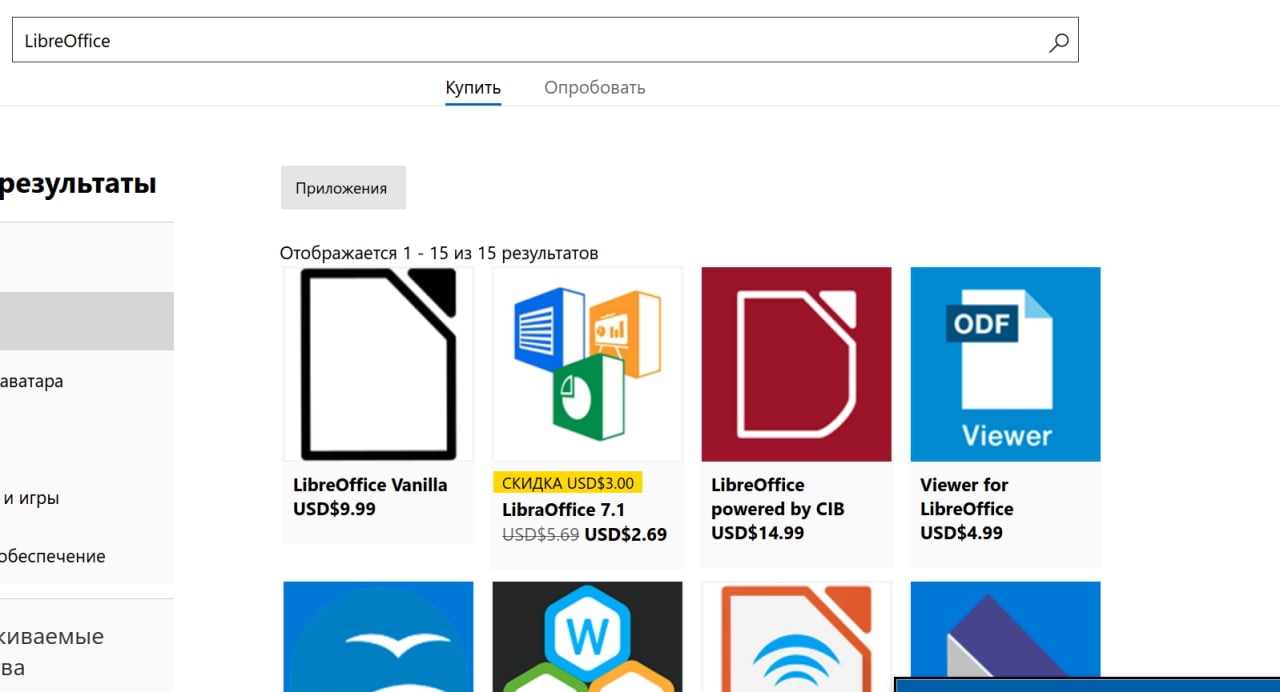The image size is (1280, 692).
Task: Click the crossed-out USD$5.69 price
Action: (540, 534)
